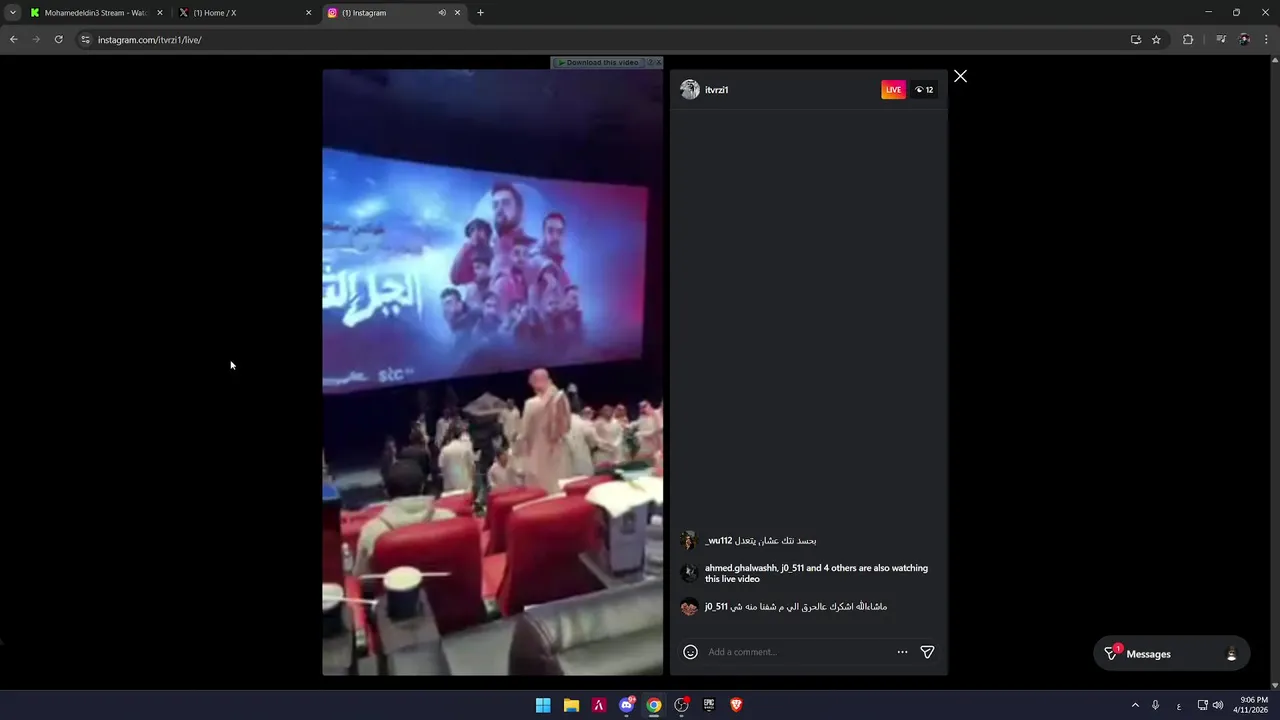This screenshot has height=720, width=1280.
Task: Close the Mohamedeldin3 Stream tab
Action: pyautogui.click(x=160, y=13)
